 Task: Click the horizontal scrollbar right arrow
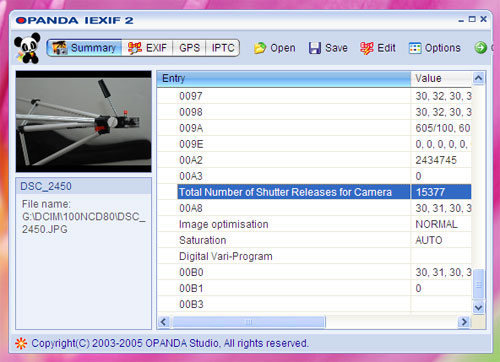pyautogui.click(x=464, y=322)
